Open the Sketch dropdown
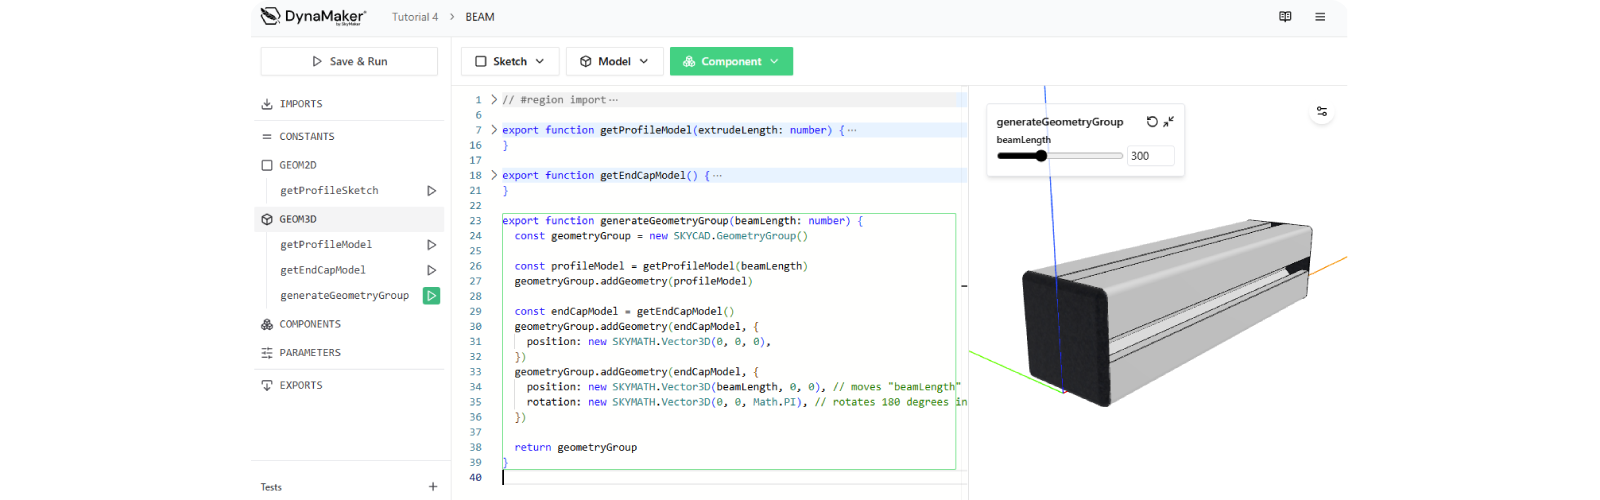This screenshot has height=500, width=1600. pyautogui.click(x=510, y=62)
